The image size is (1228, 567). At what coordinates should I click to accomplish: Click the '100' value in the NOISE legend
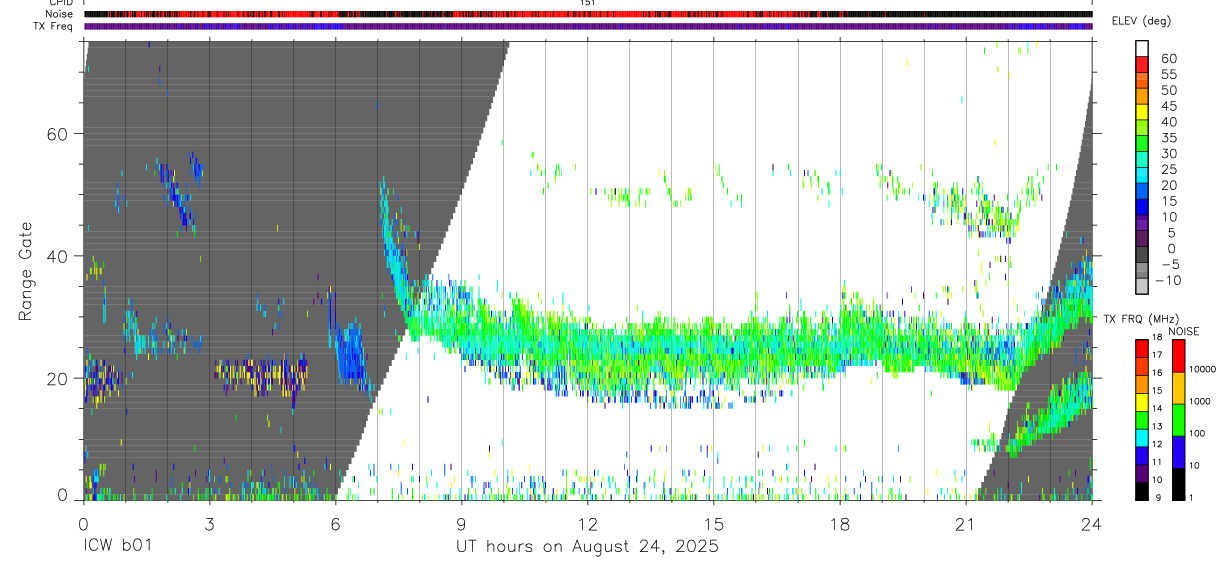(1198, 434)
